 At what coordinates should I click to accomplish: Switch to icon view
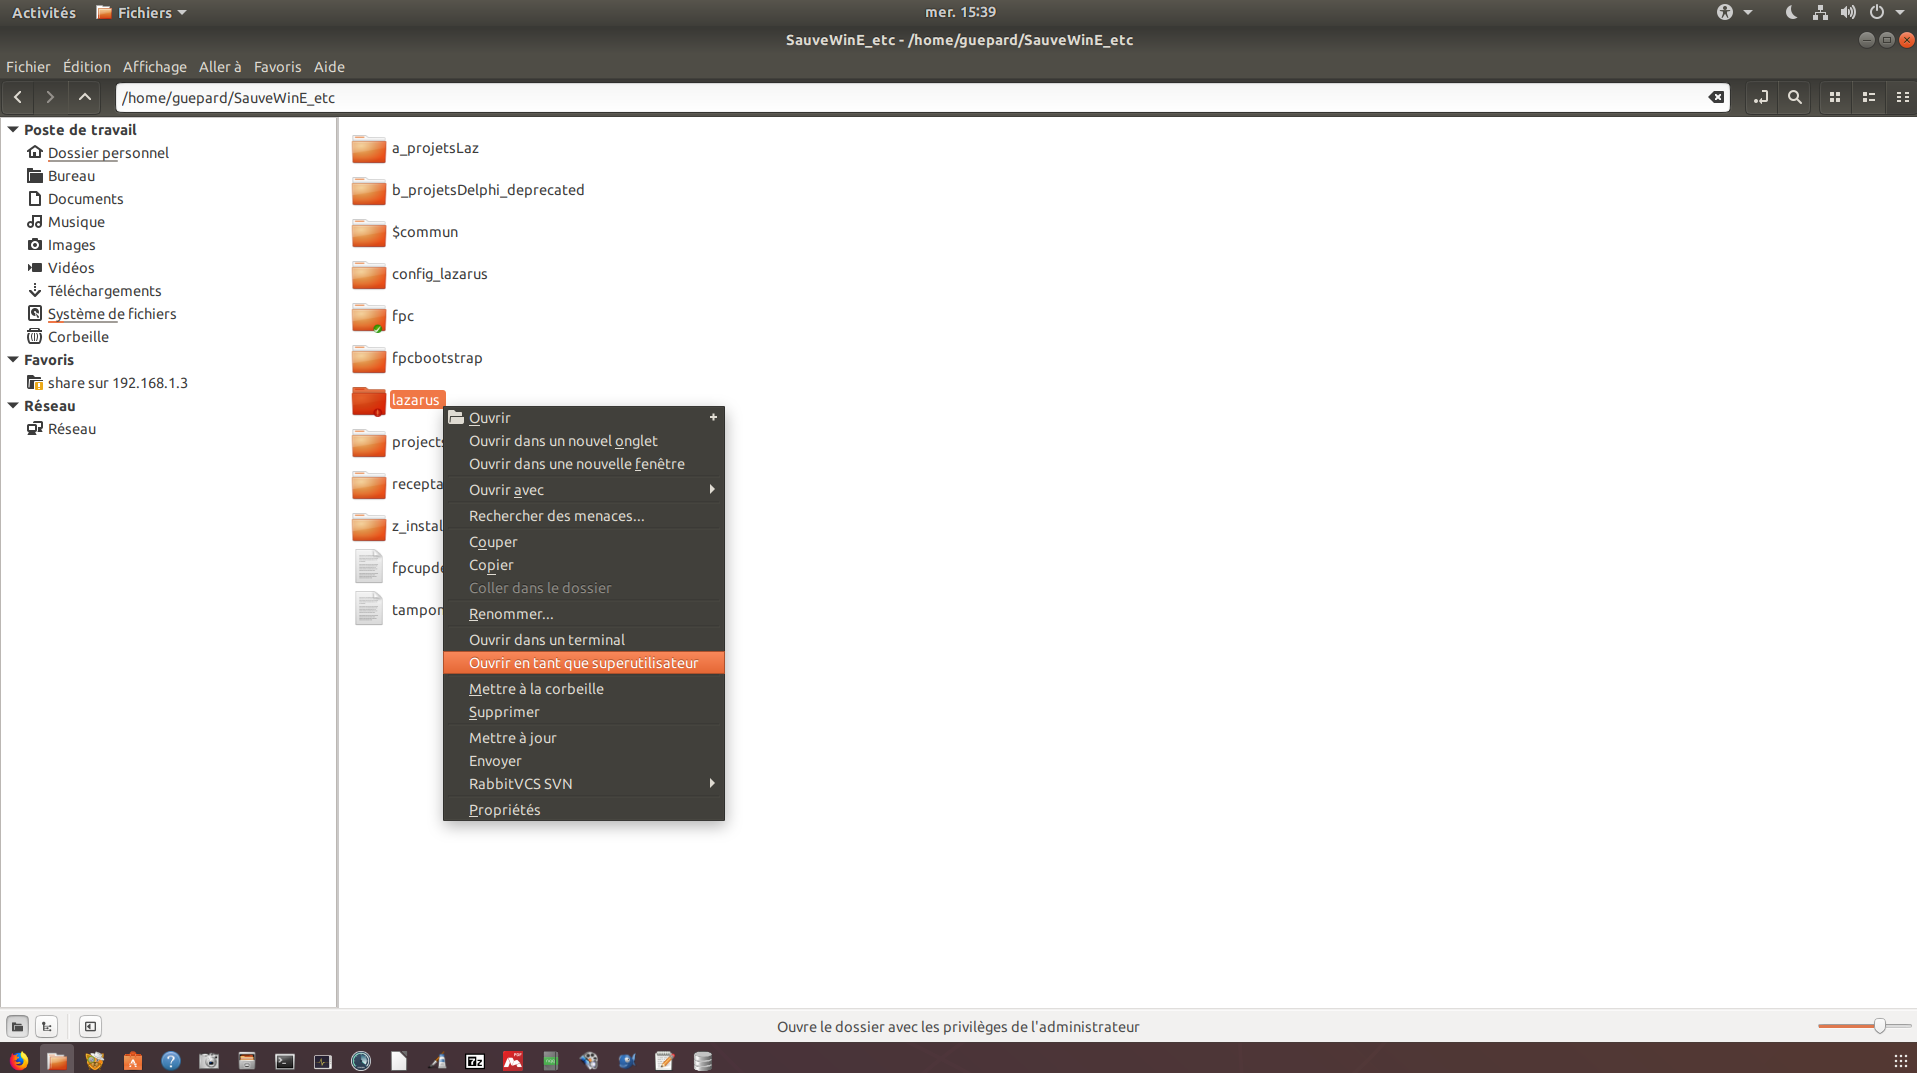(x=1835, y=97)
